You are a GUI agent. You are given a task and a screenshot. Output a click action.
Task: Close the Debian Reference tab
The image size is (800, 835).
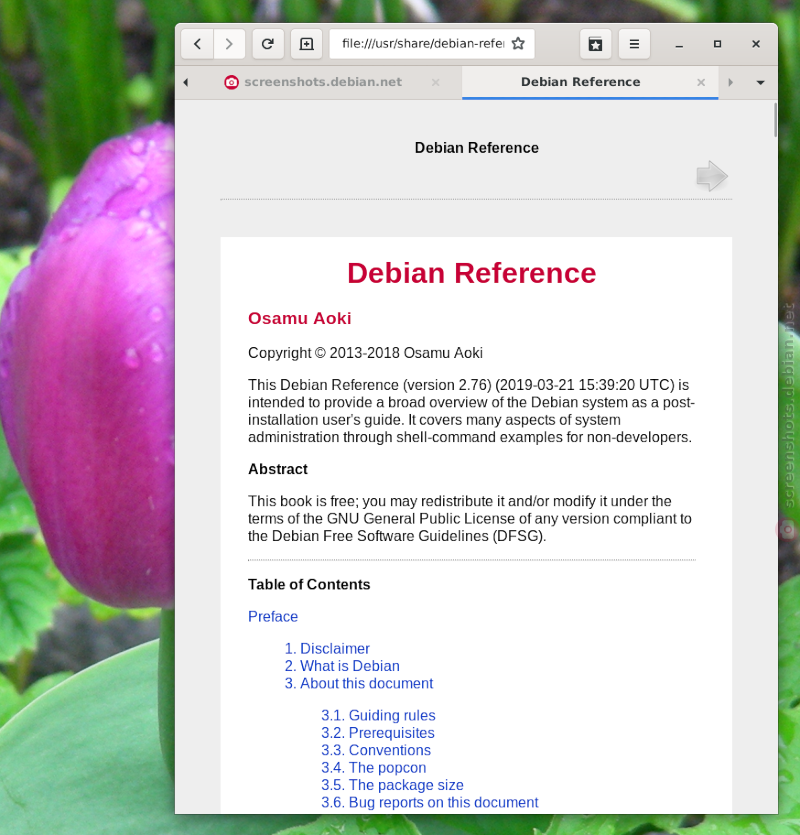pos(701,82)
